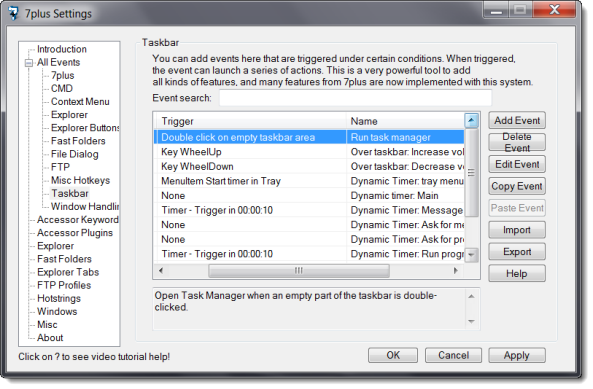Click the horizontal scroll right arrow
The image size is (593, 389).
(455, 271)
